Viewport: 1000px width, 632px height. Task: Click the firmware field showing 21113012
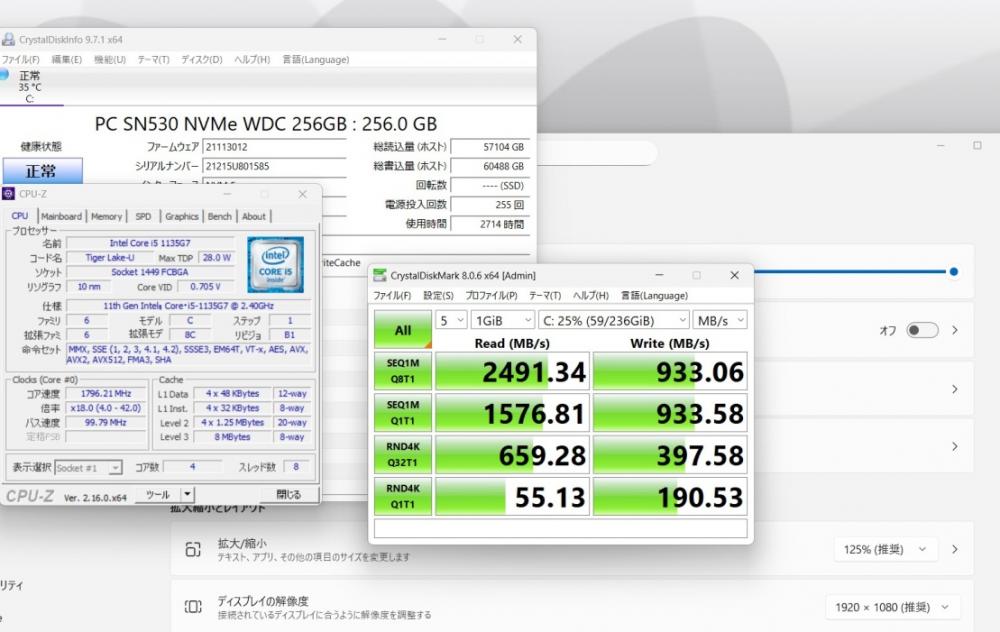[274, 147]
